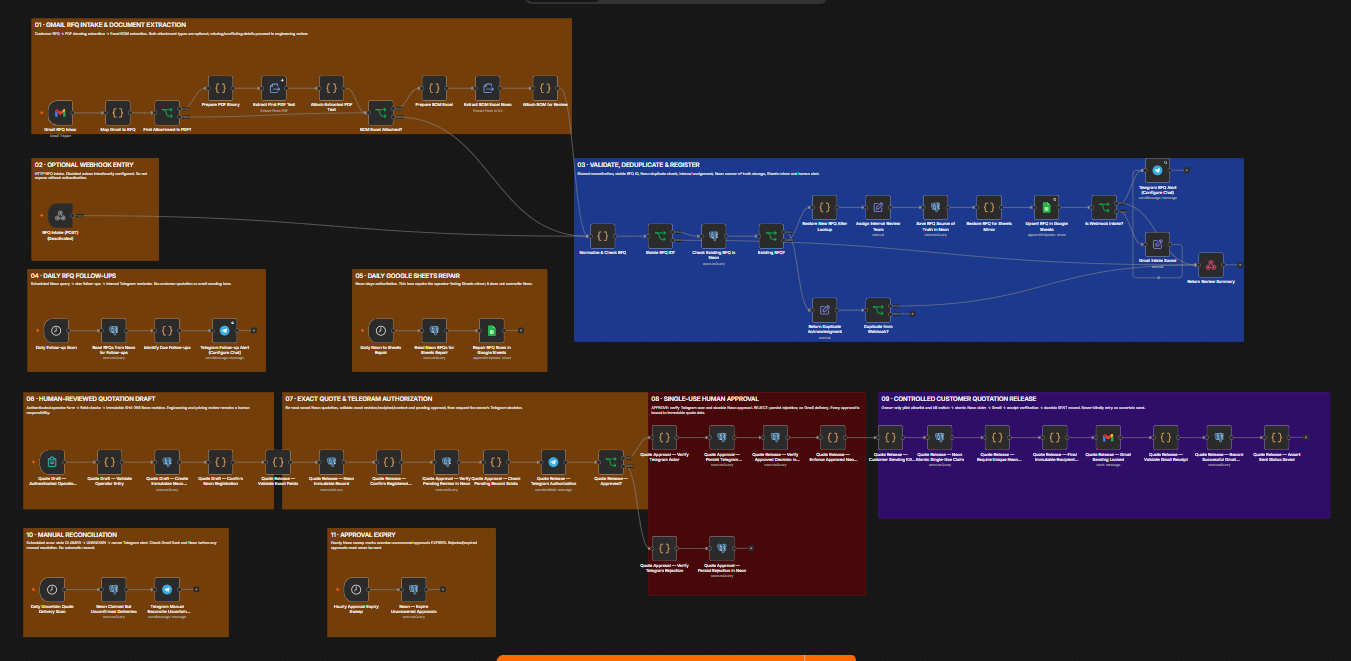
Task: Open the Map Gmail to RFQ code node
Action: click(117, 113)
